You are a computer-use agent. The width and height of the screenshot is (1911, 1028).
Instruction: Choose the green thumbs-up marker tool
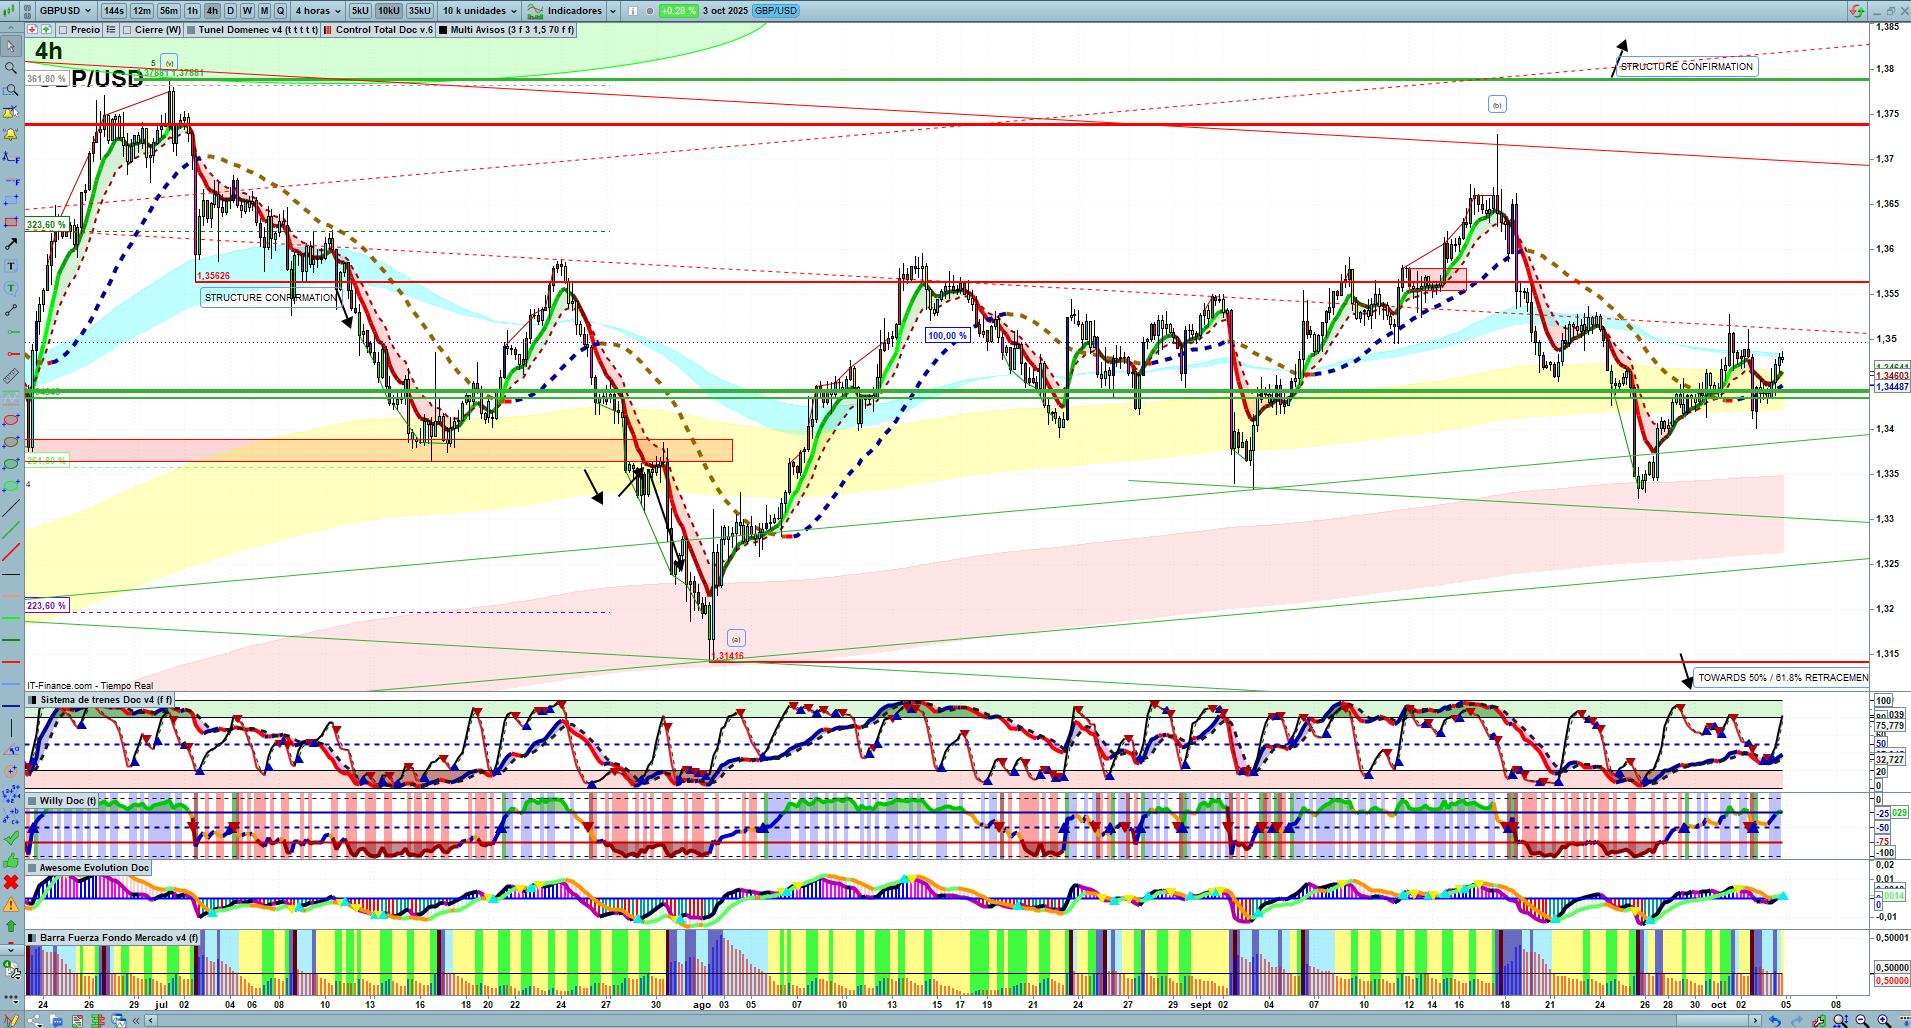point(11,860)
